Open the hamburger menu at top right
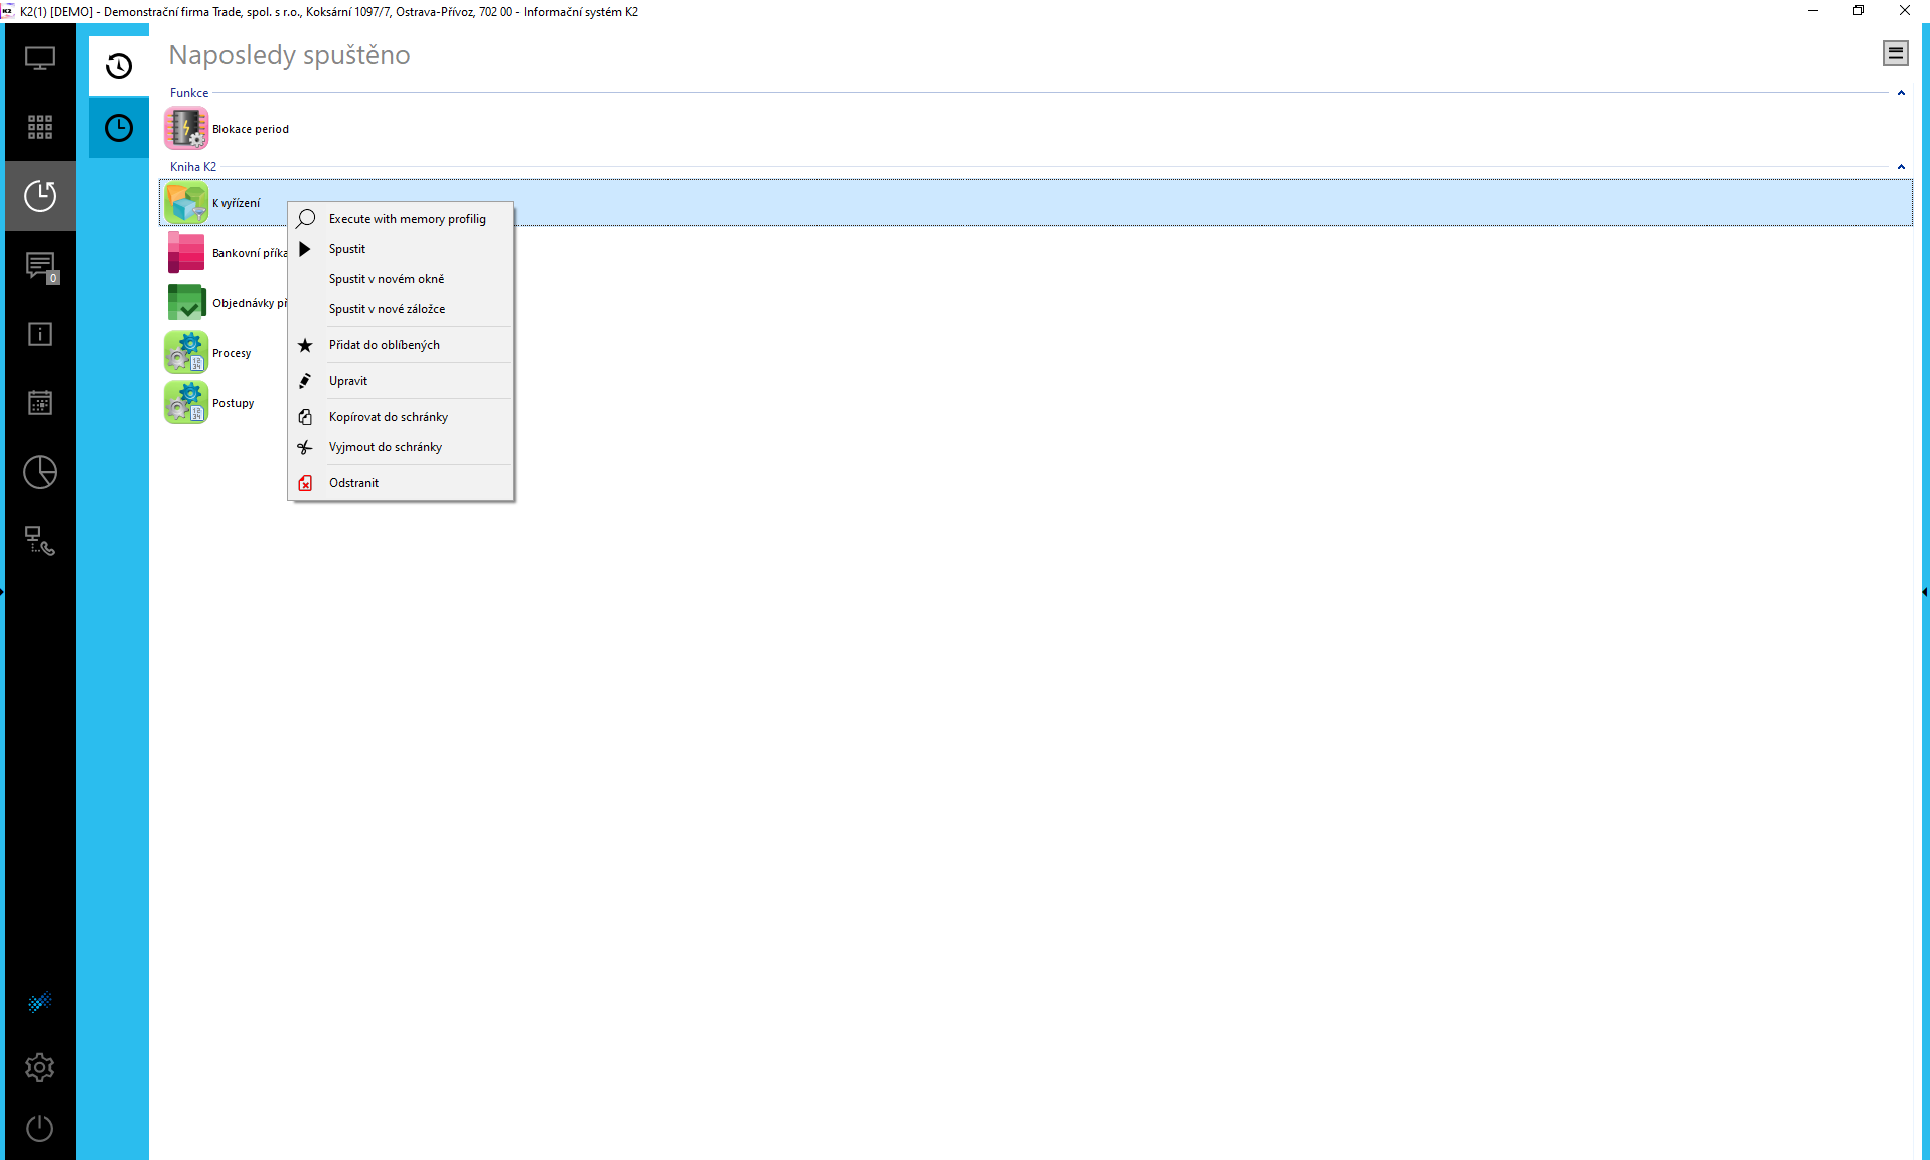1930x1160 pixels. pyautogui.click(x=1895, y=53)
